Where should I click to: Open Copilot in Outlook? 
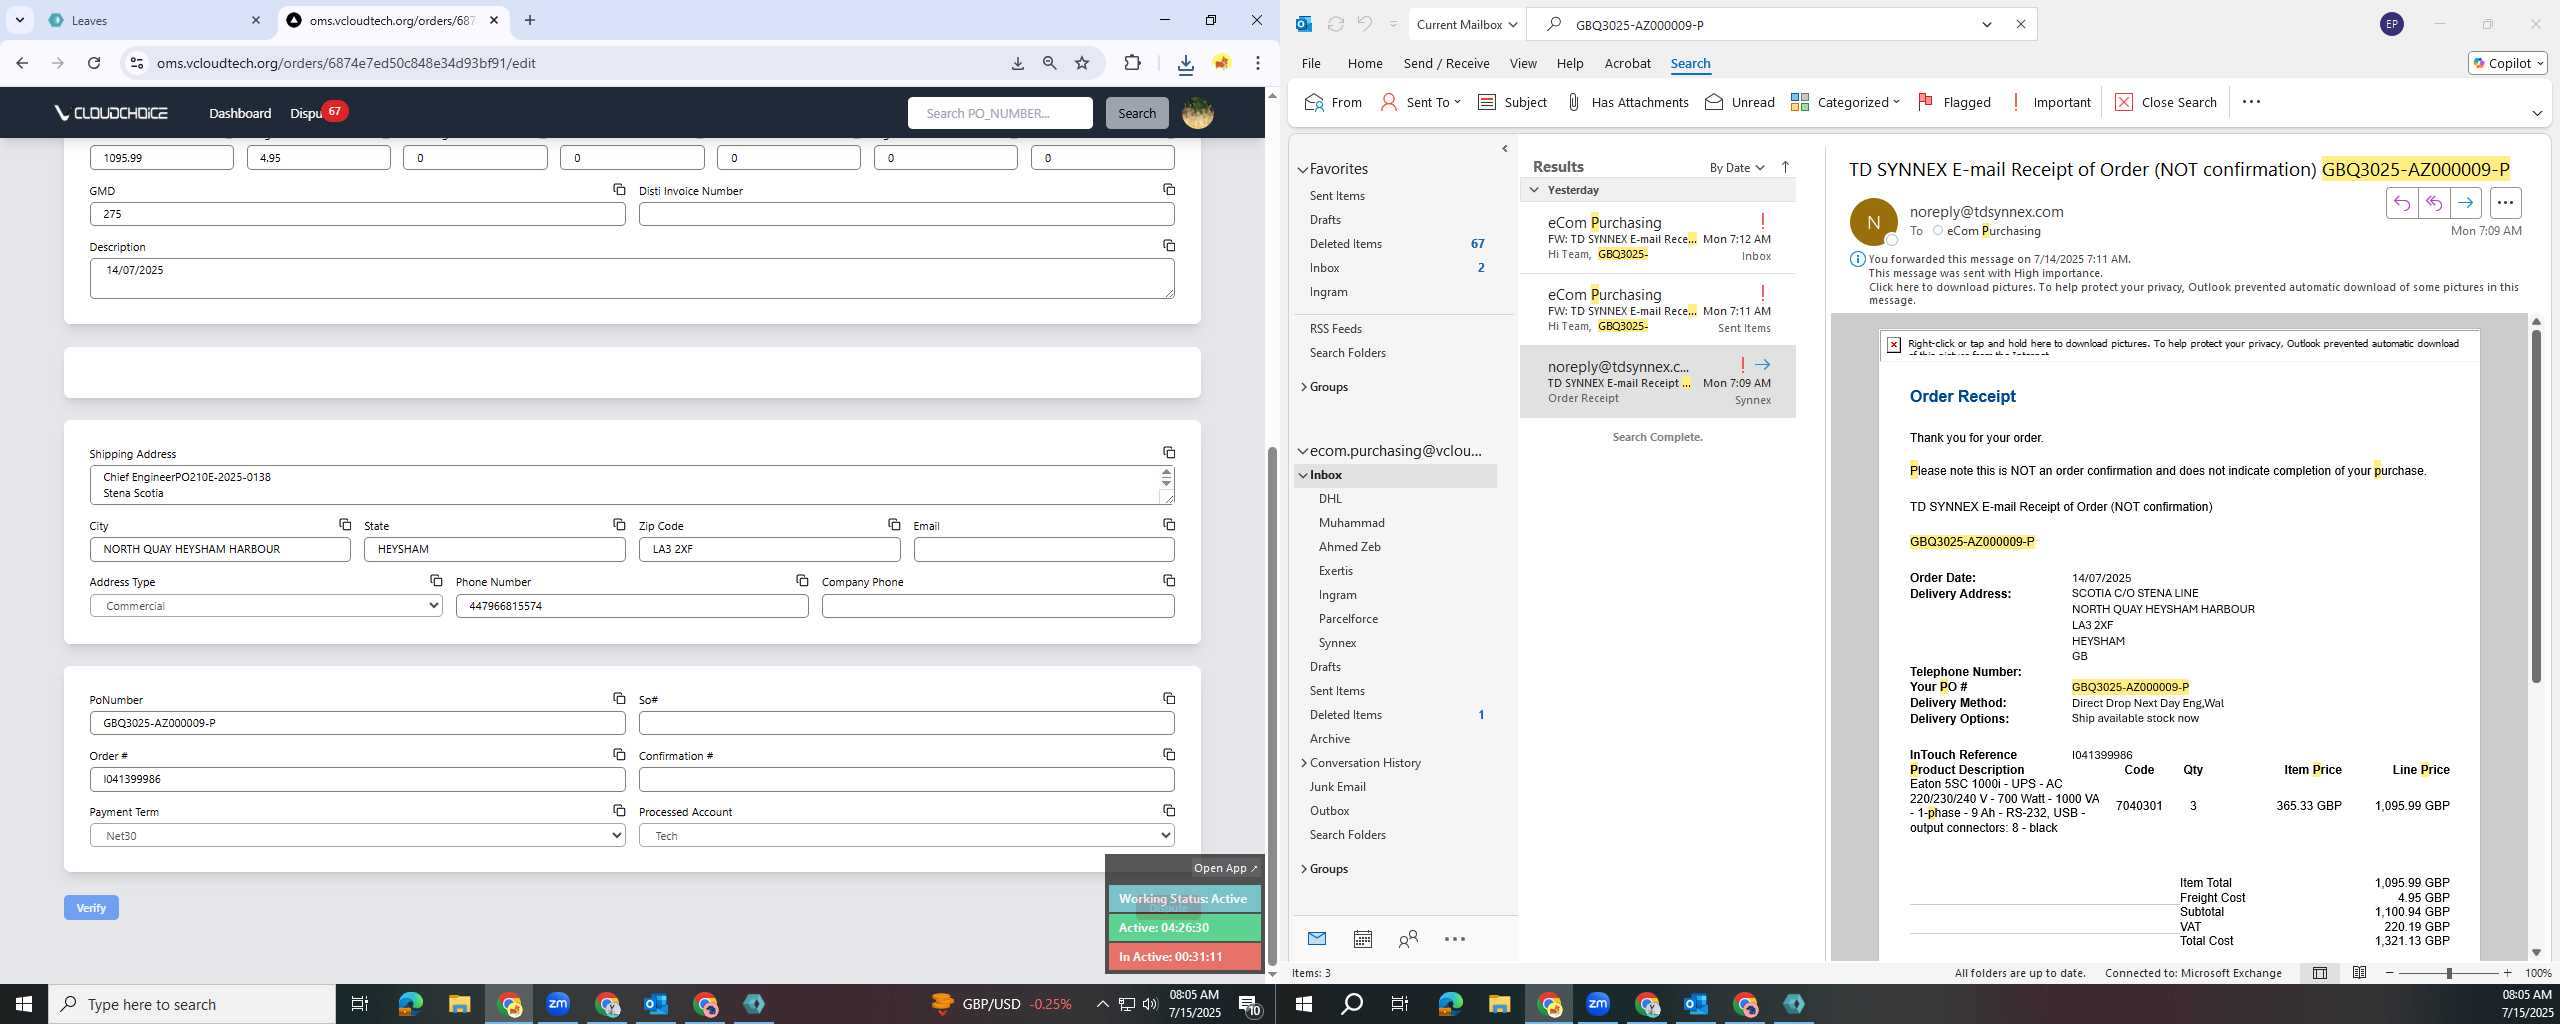pos(2507,63)
